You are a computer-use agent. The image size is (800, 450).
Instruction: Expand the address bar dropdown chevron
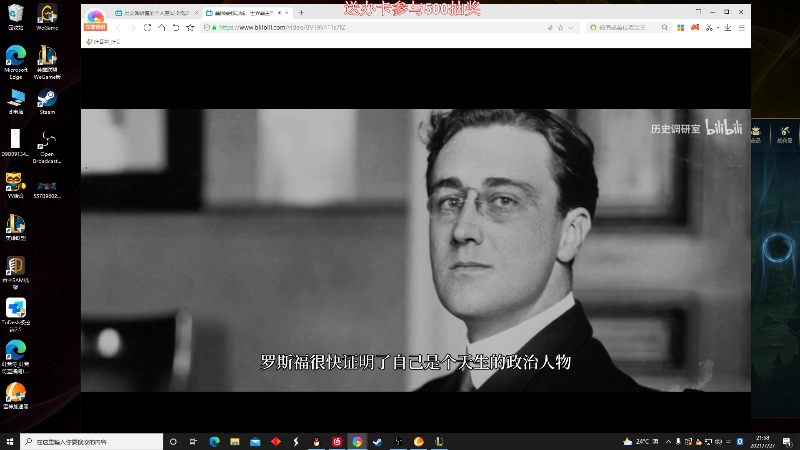[570, 28]
